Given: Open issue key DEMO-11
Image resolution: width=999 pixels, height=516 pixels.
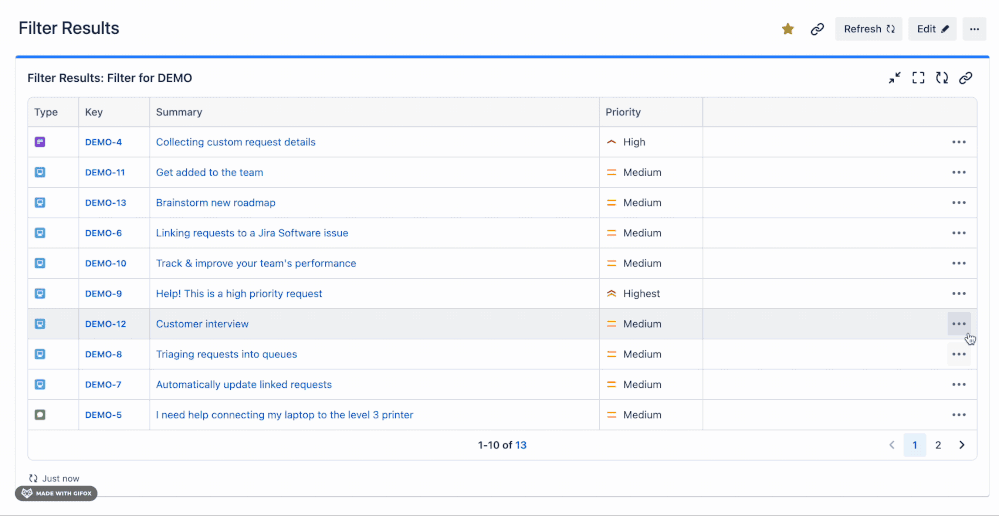Looking at the screenshot, I should pos(105,173).
